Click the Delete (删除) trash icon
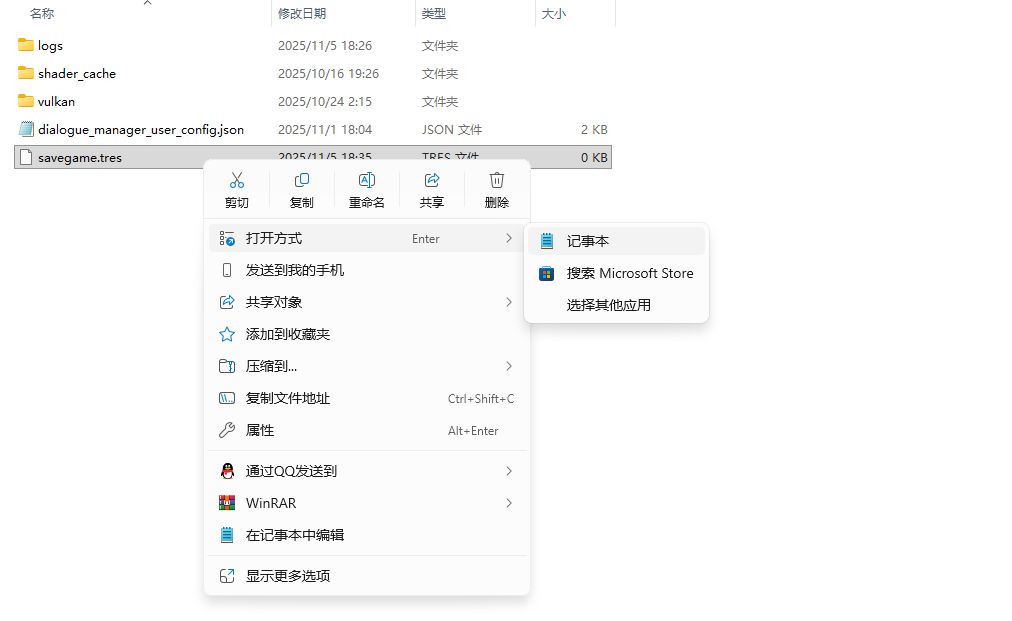The image size is (1012, 621). pyautogui.click(x=496, y=180)
